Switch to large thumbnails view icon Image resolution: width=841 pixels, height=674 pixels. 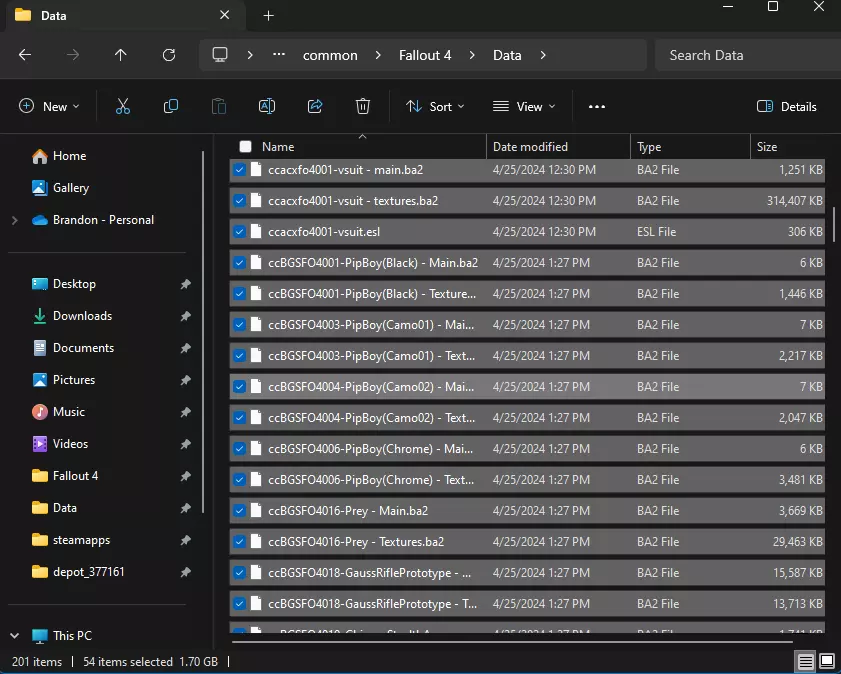tap(827, 662)
